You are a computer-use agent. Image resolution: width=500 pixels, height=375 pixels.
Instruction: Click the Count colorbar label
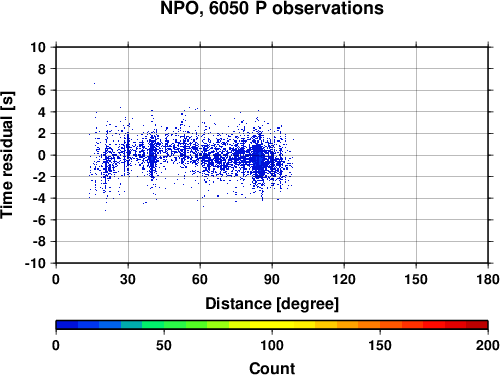pos(272,368)
